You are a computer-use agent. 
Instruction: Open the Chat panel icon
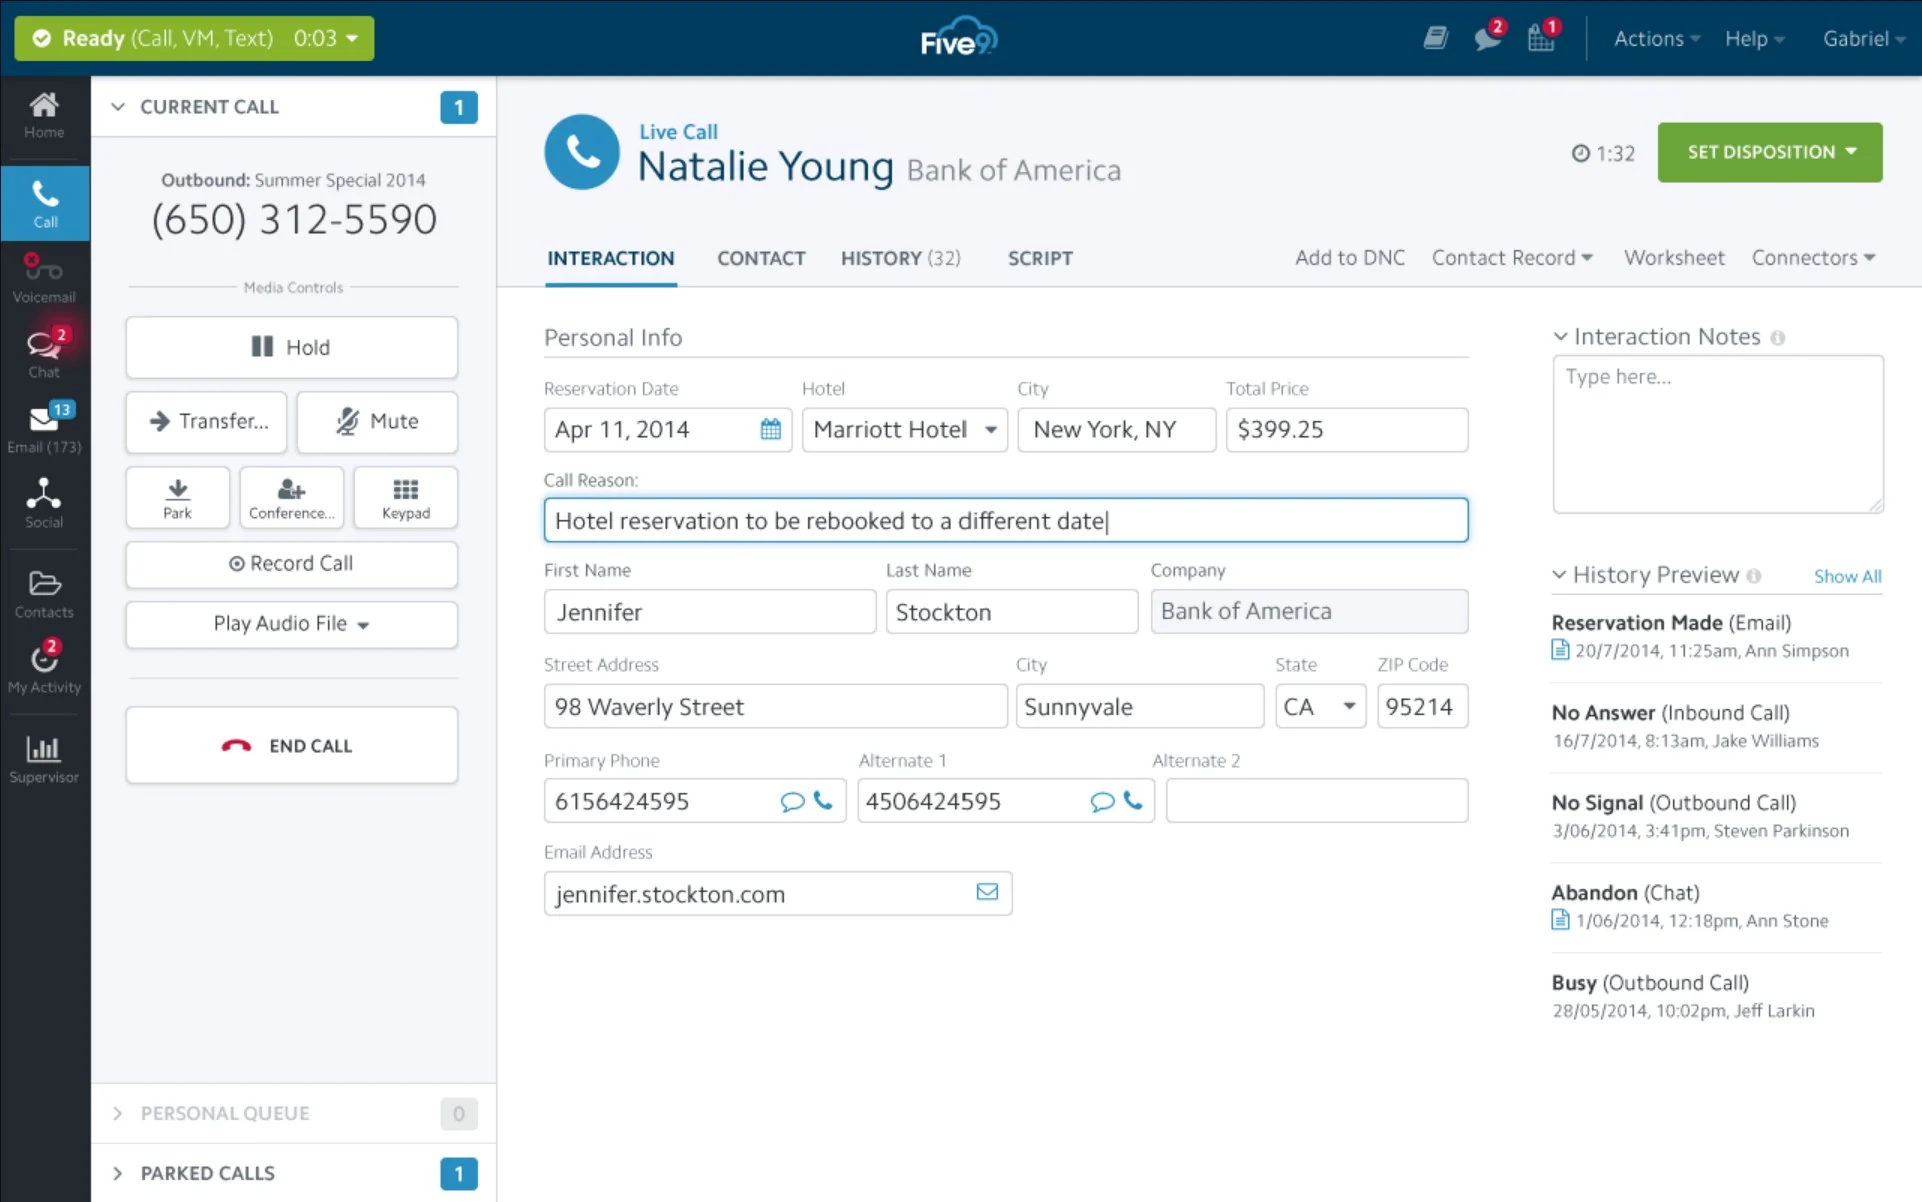(44, 349)
